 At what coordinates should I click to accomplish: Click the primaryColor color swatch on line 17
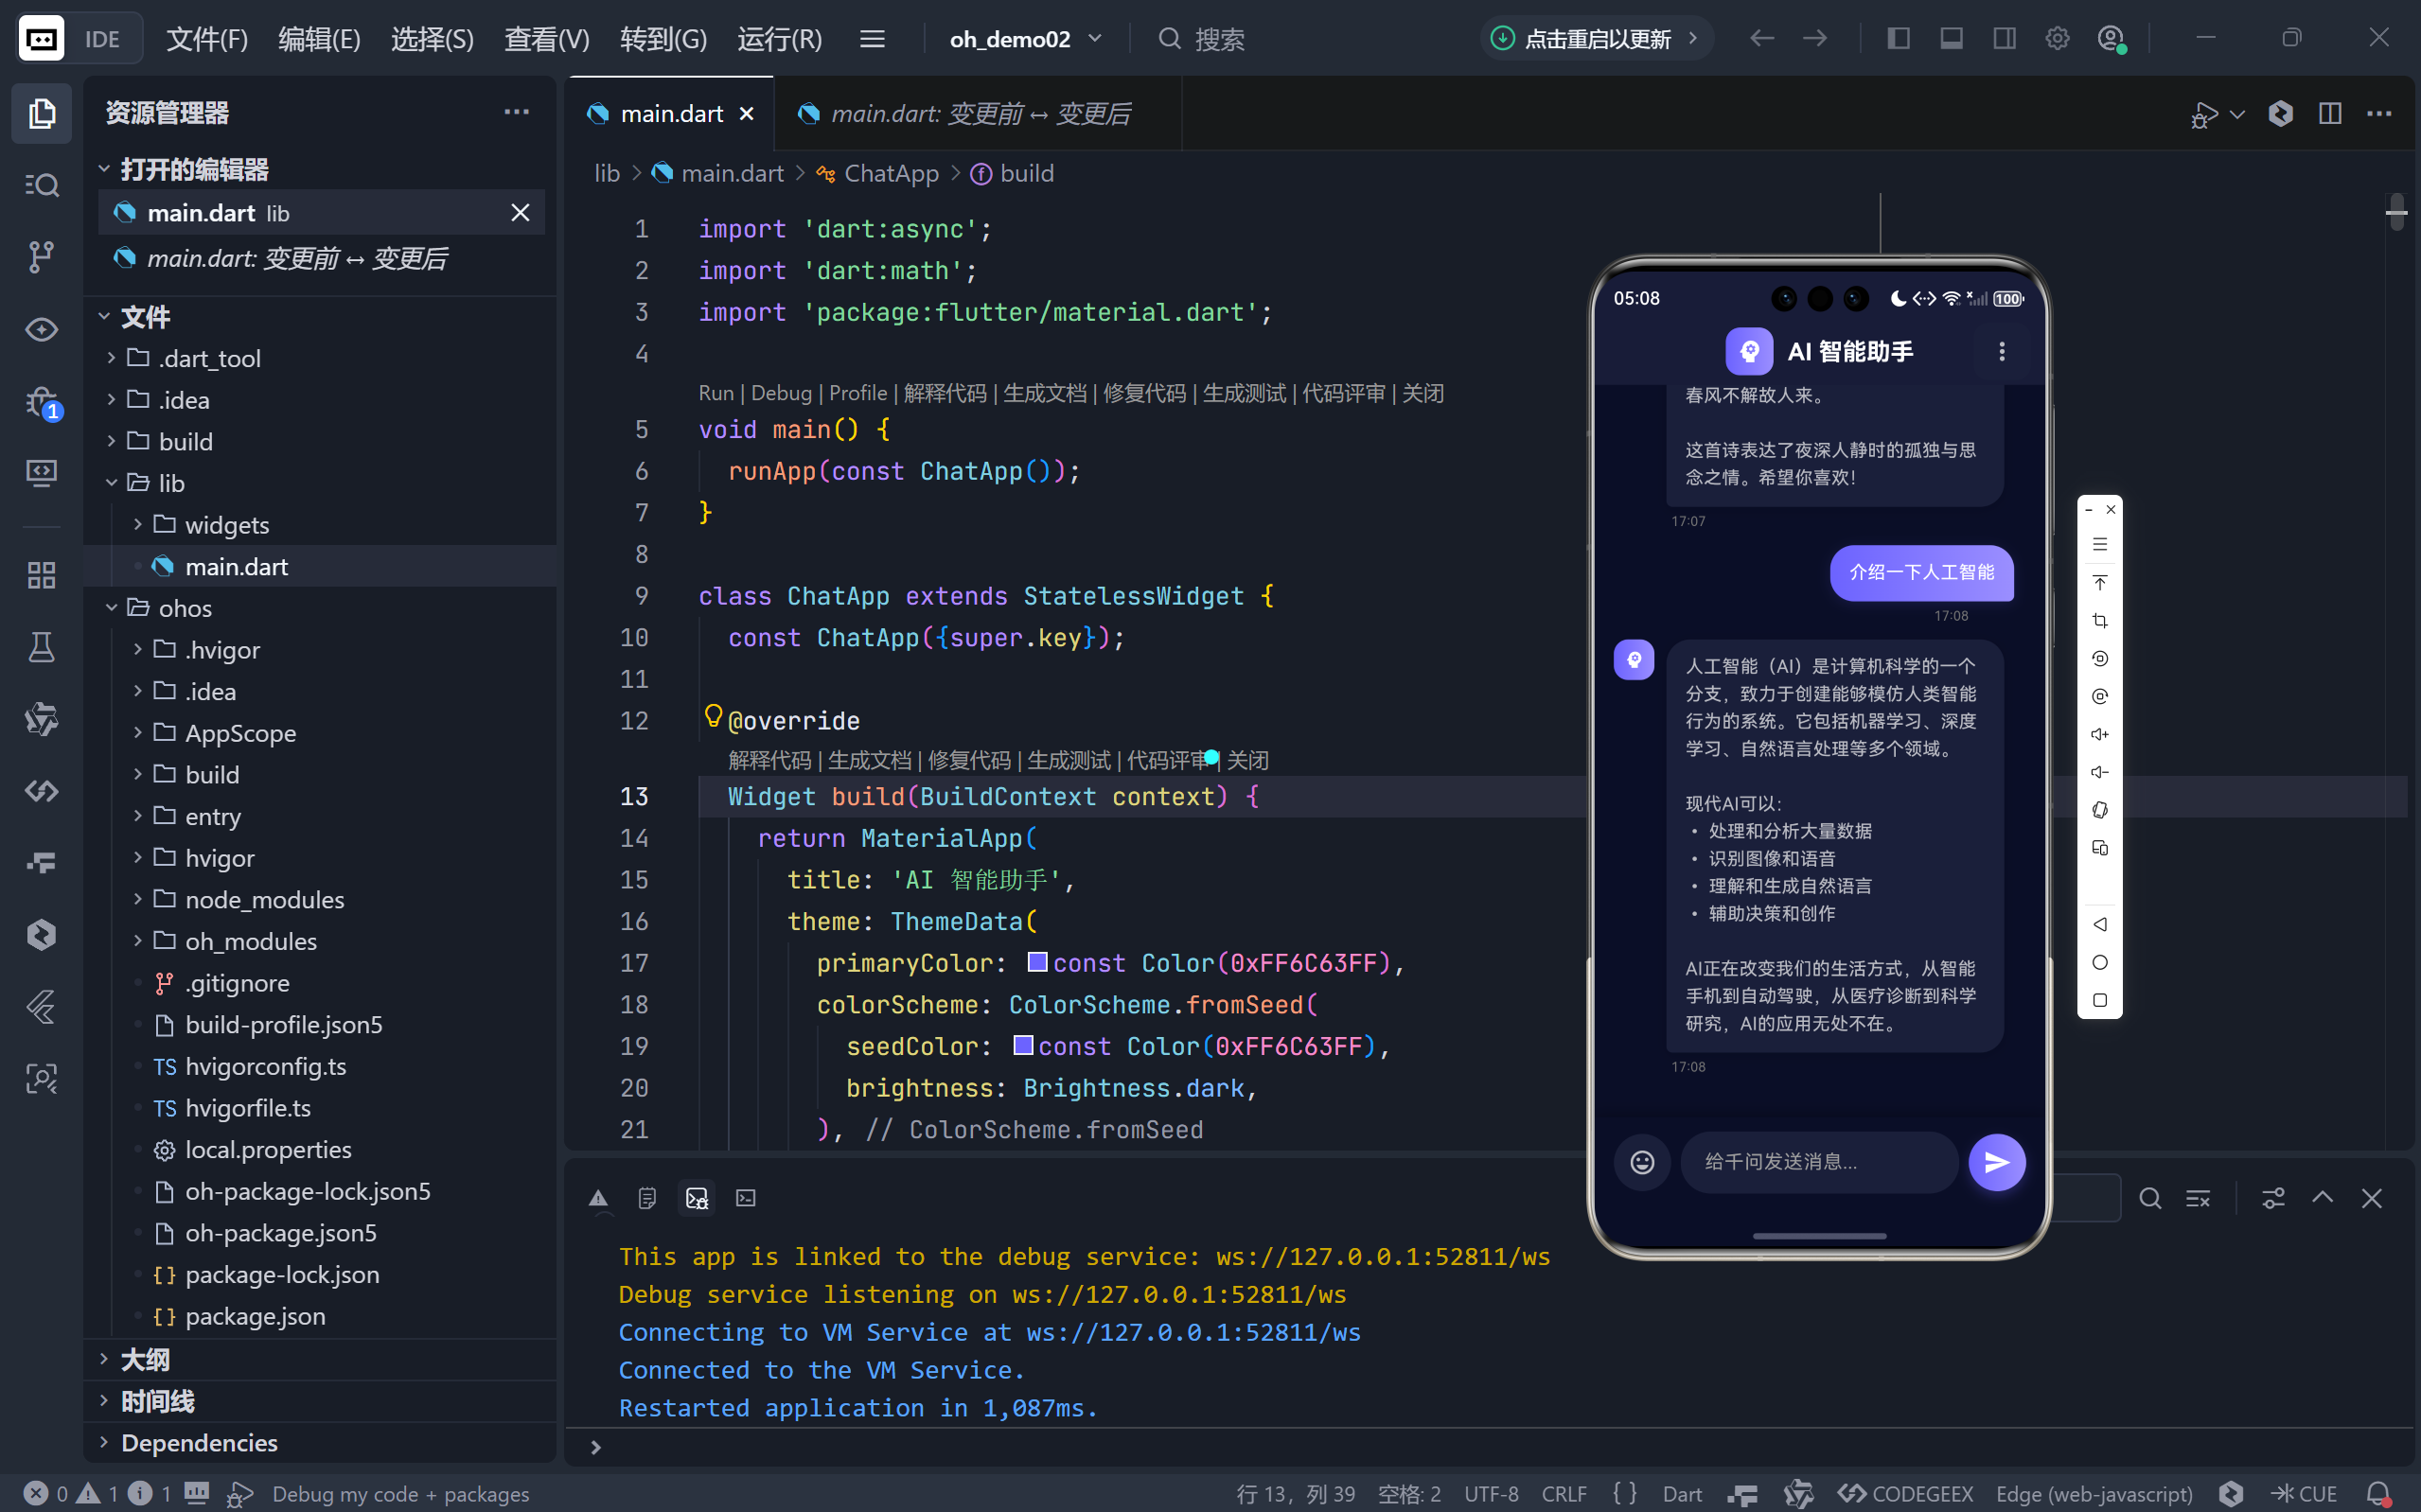pos(1037,962)
